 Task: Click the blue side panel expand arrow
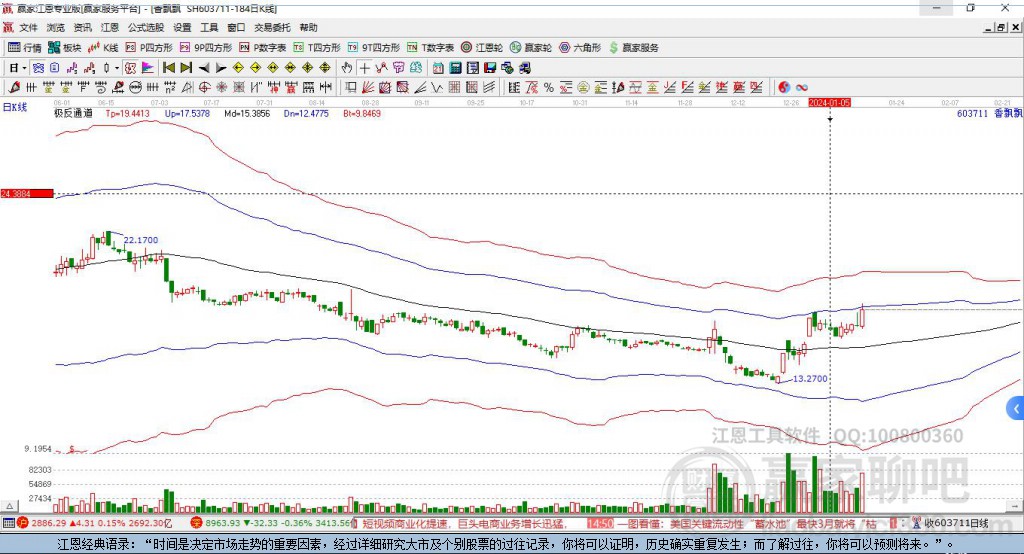coord(1016,409)
